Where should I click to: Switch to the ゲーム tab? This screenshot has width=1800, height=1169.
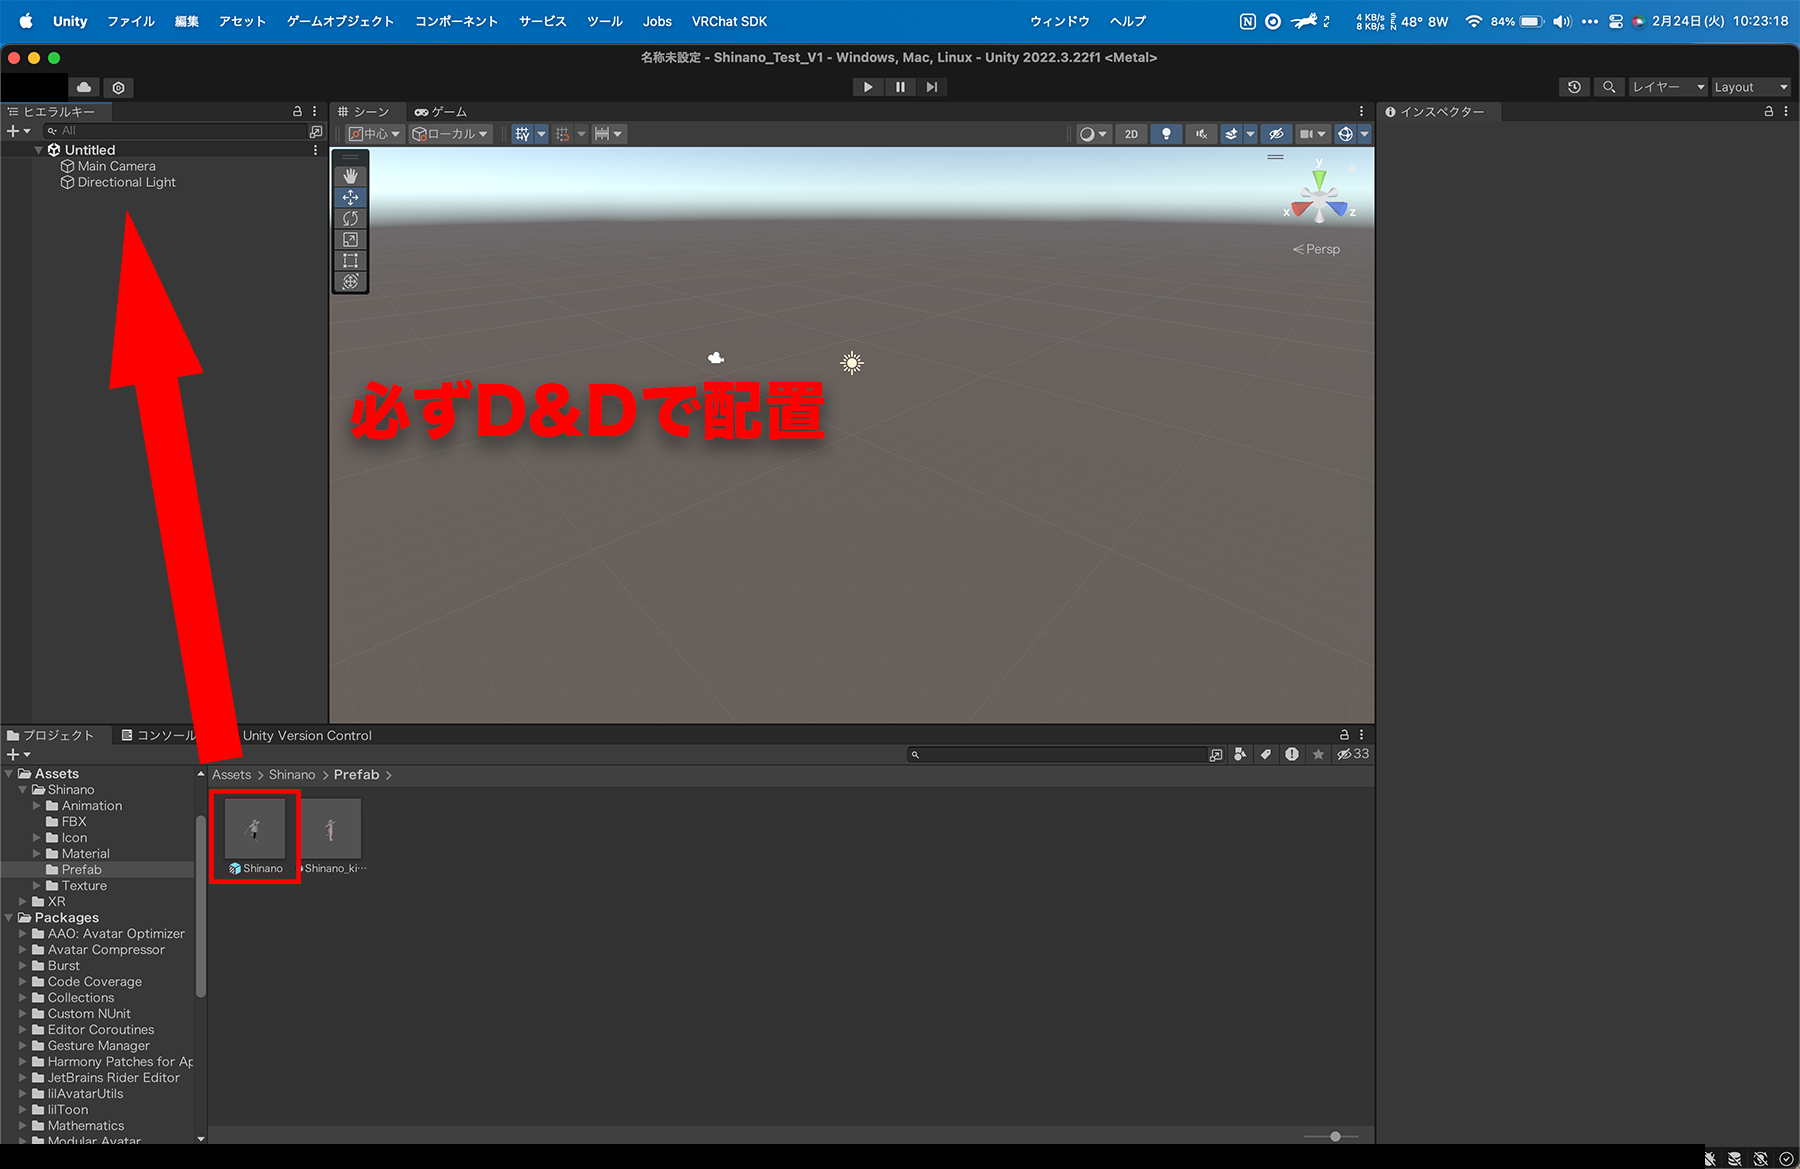(441, 112)
